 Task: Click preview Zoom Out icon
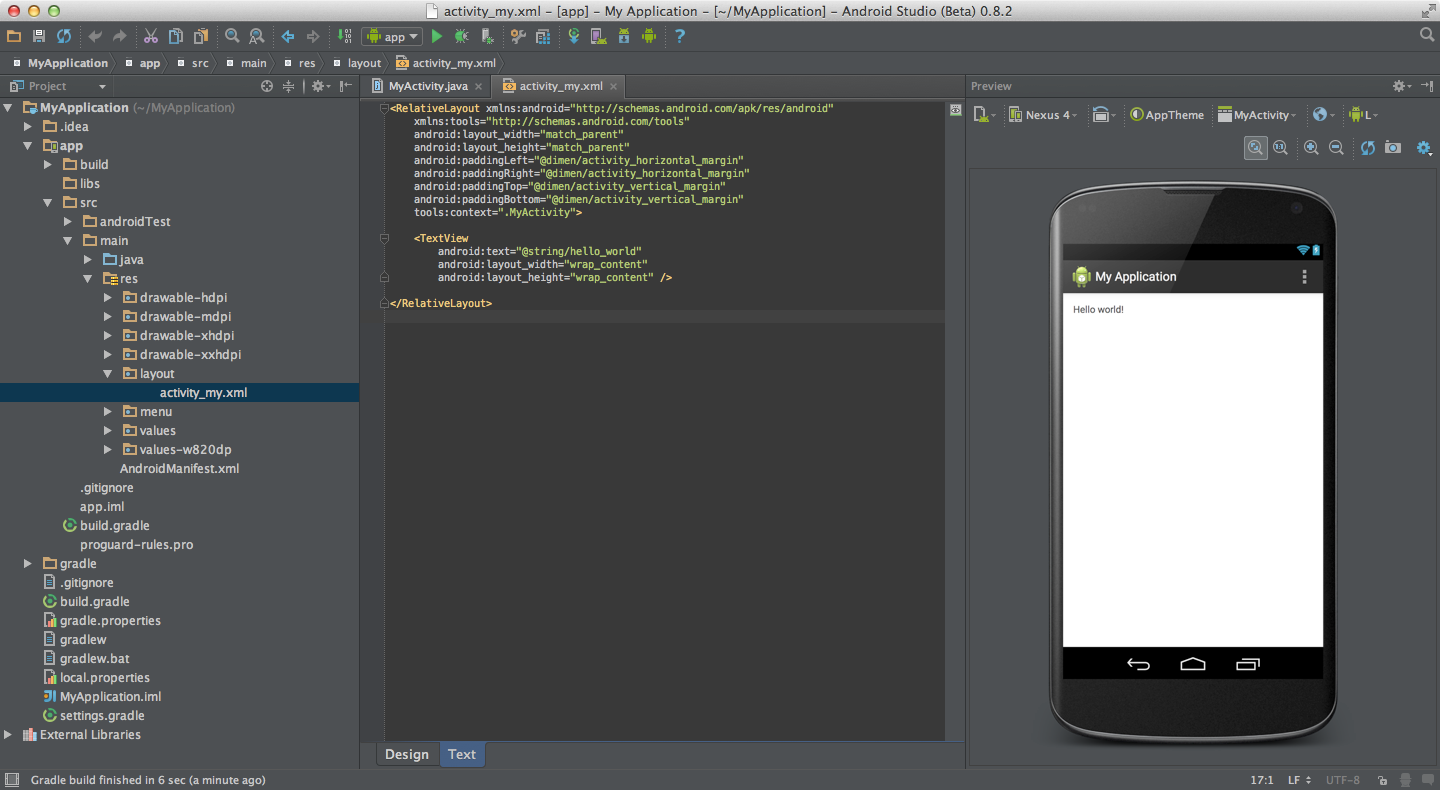click(1337, 148)
